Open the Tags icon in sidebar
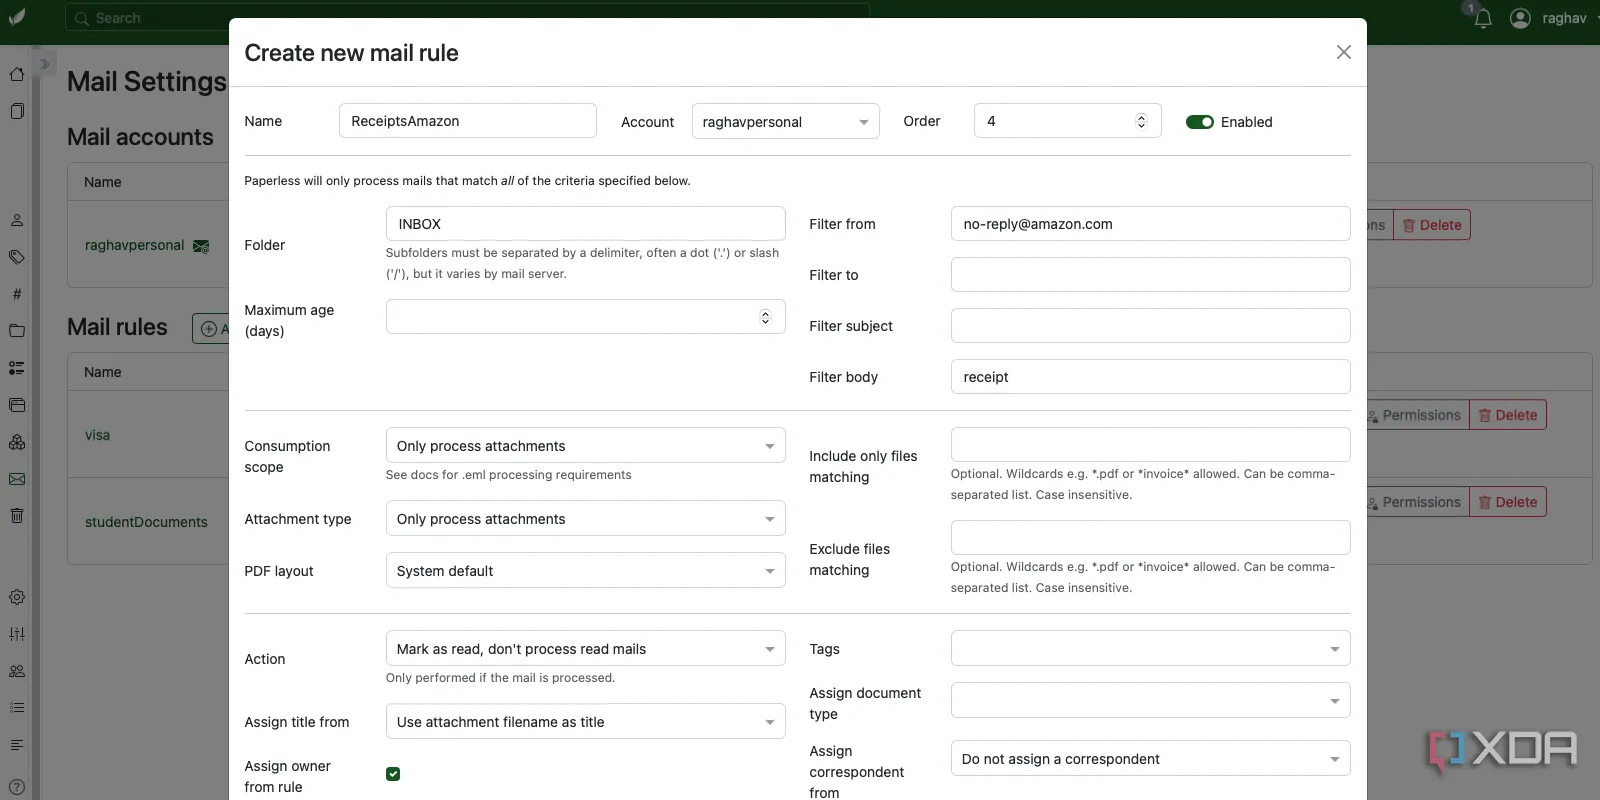The height and width of the screenshot is (800, 1600). pyautogui.click(x=17, y=257)
